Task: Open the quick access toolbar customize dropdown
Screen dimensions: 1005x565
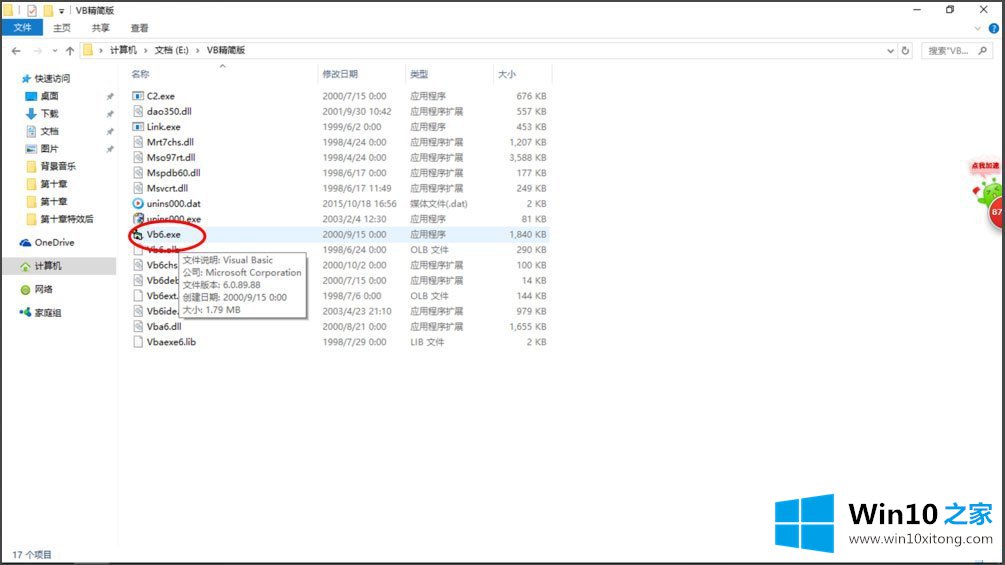Action: [62, 11]
